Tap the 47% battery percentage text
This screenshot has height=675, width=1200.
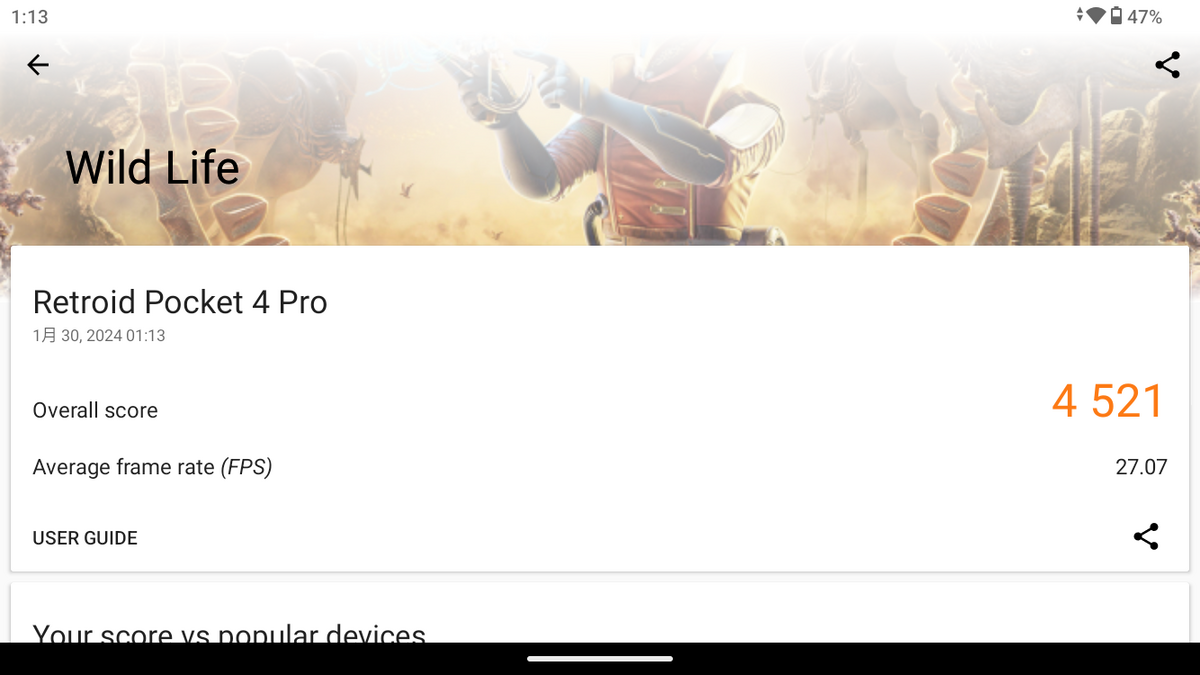tap(1144, 16)
